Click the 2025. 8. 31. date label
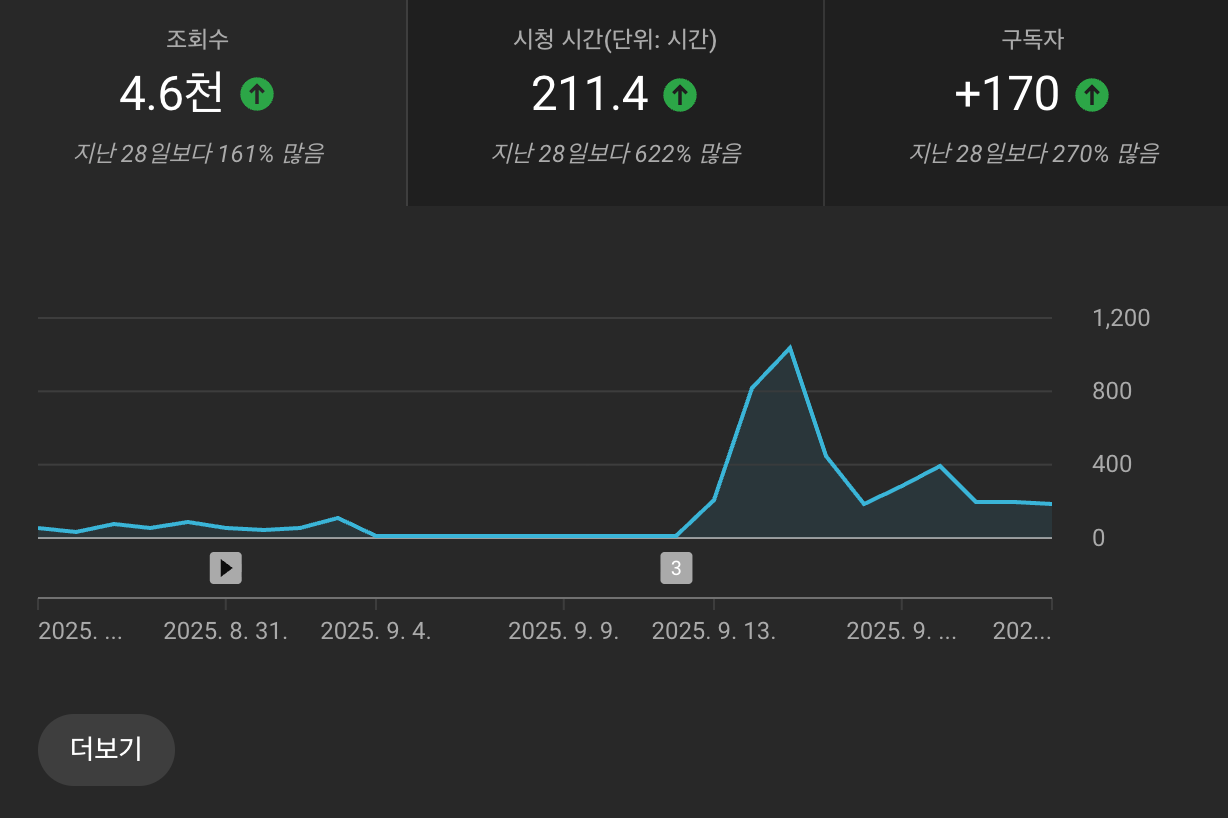Image resolution: width=1228 pixels, height=818 pixels. point(226,632)
